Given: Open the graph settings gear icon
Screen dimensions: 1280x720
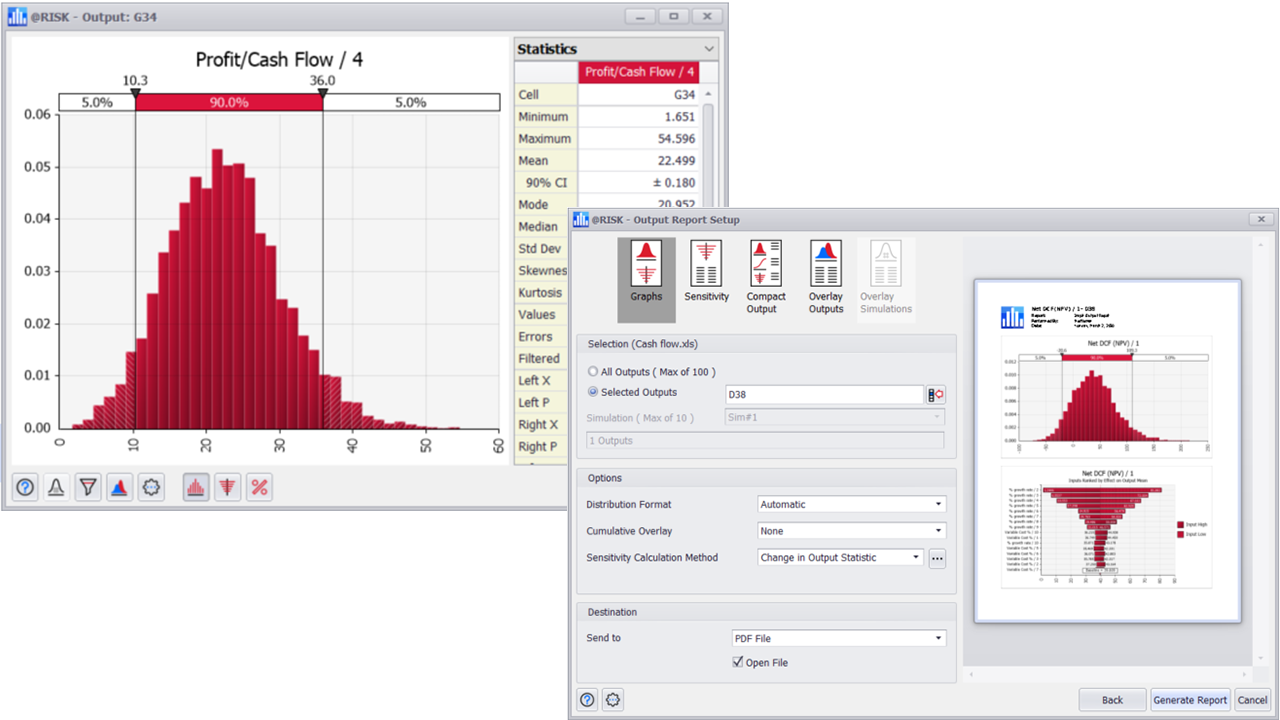Looking at the screenshot, I should [149, 487].
